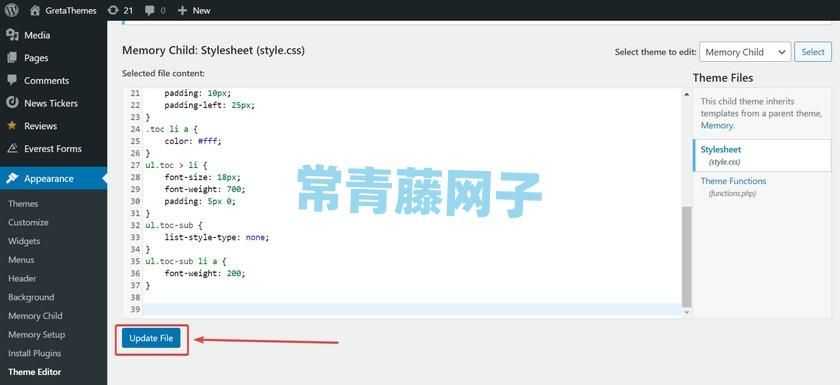This screenshot has height=385, width=840.
Task: Click the scroll up arrow in code editor
Action: point(687,94)
